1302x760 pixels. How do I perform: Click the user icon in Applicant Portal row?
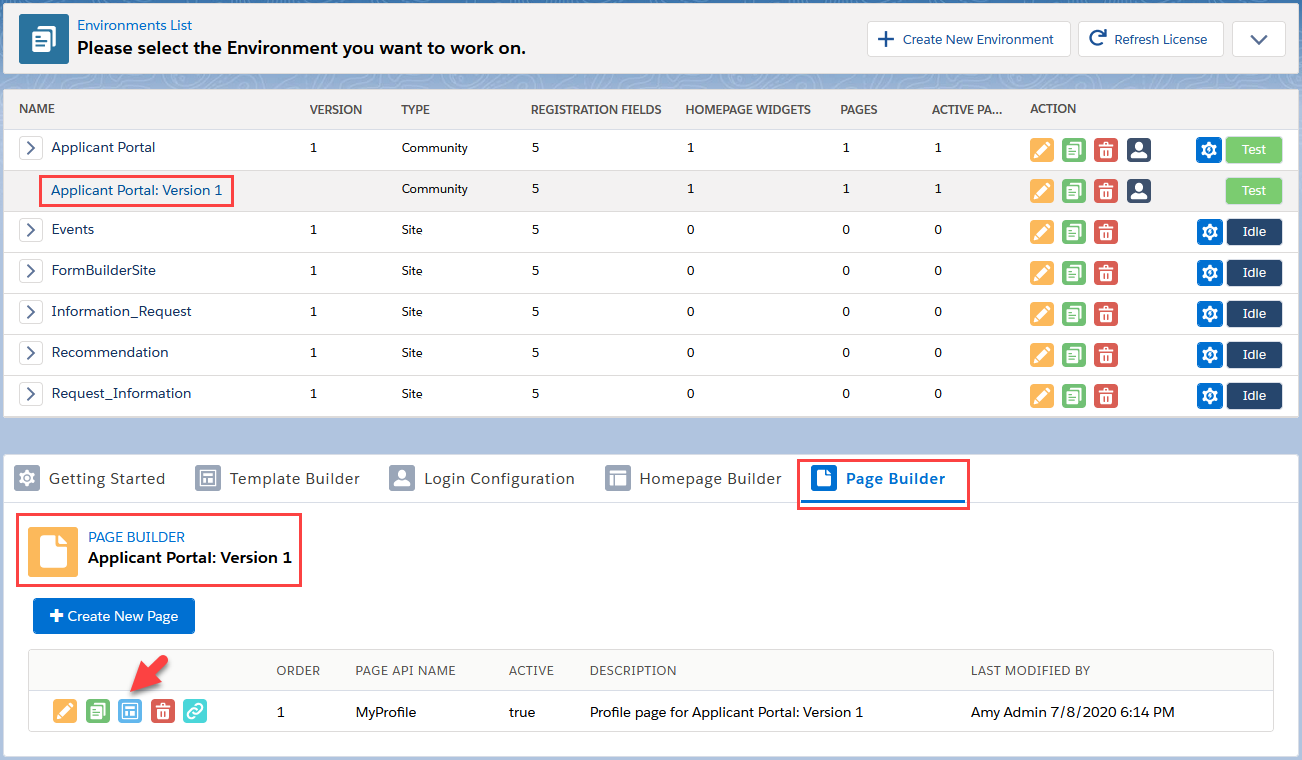(1138, 150)
